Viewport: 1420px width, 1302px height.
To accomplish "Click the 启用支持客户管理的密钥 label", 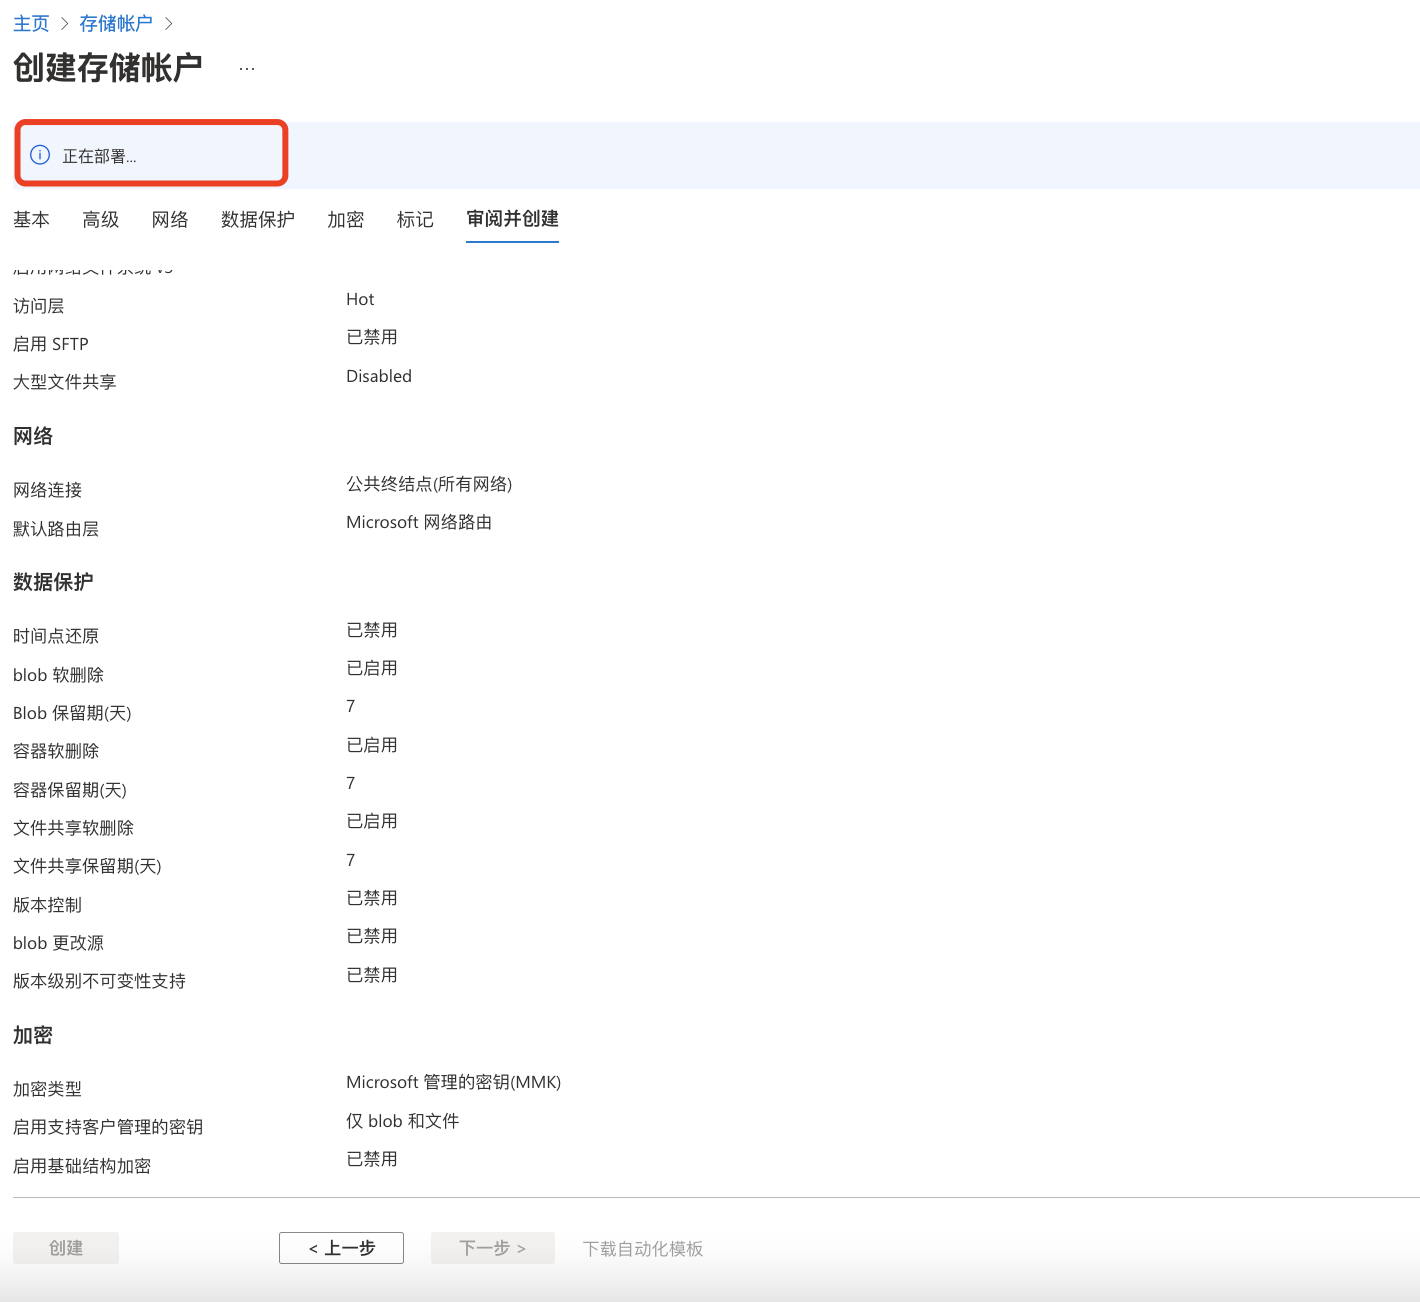I will tap(108, 1127).
